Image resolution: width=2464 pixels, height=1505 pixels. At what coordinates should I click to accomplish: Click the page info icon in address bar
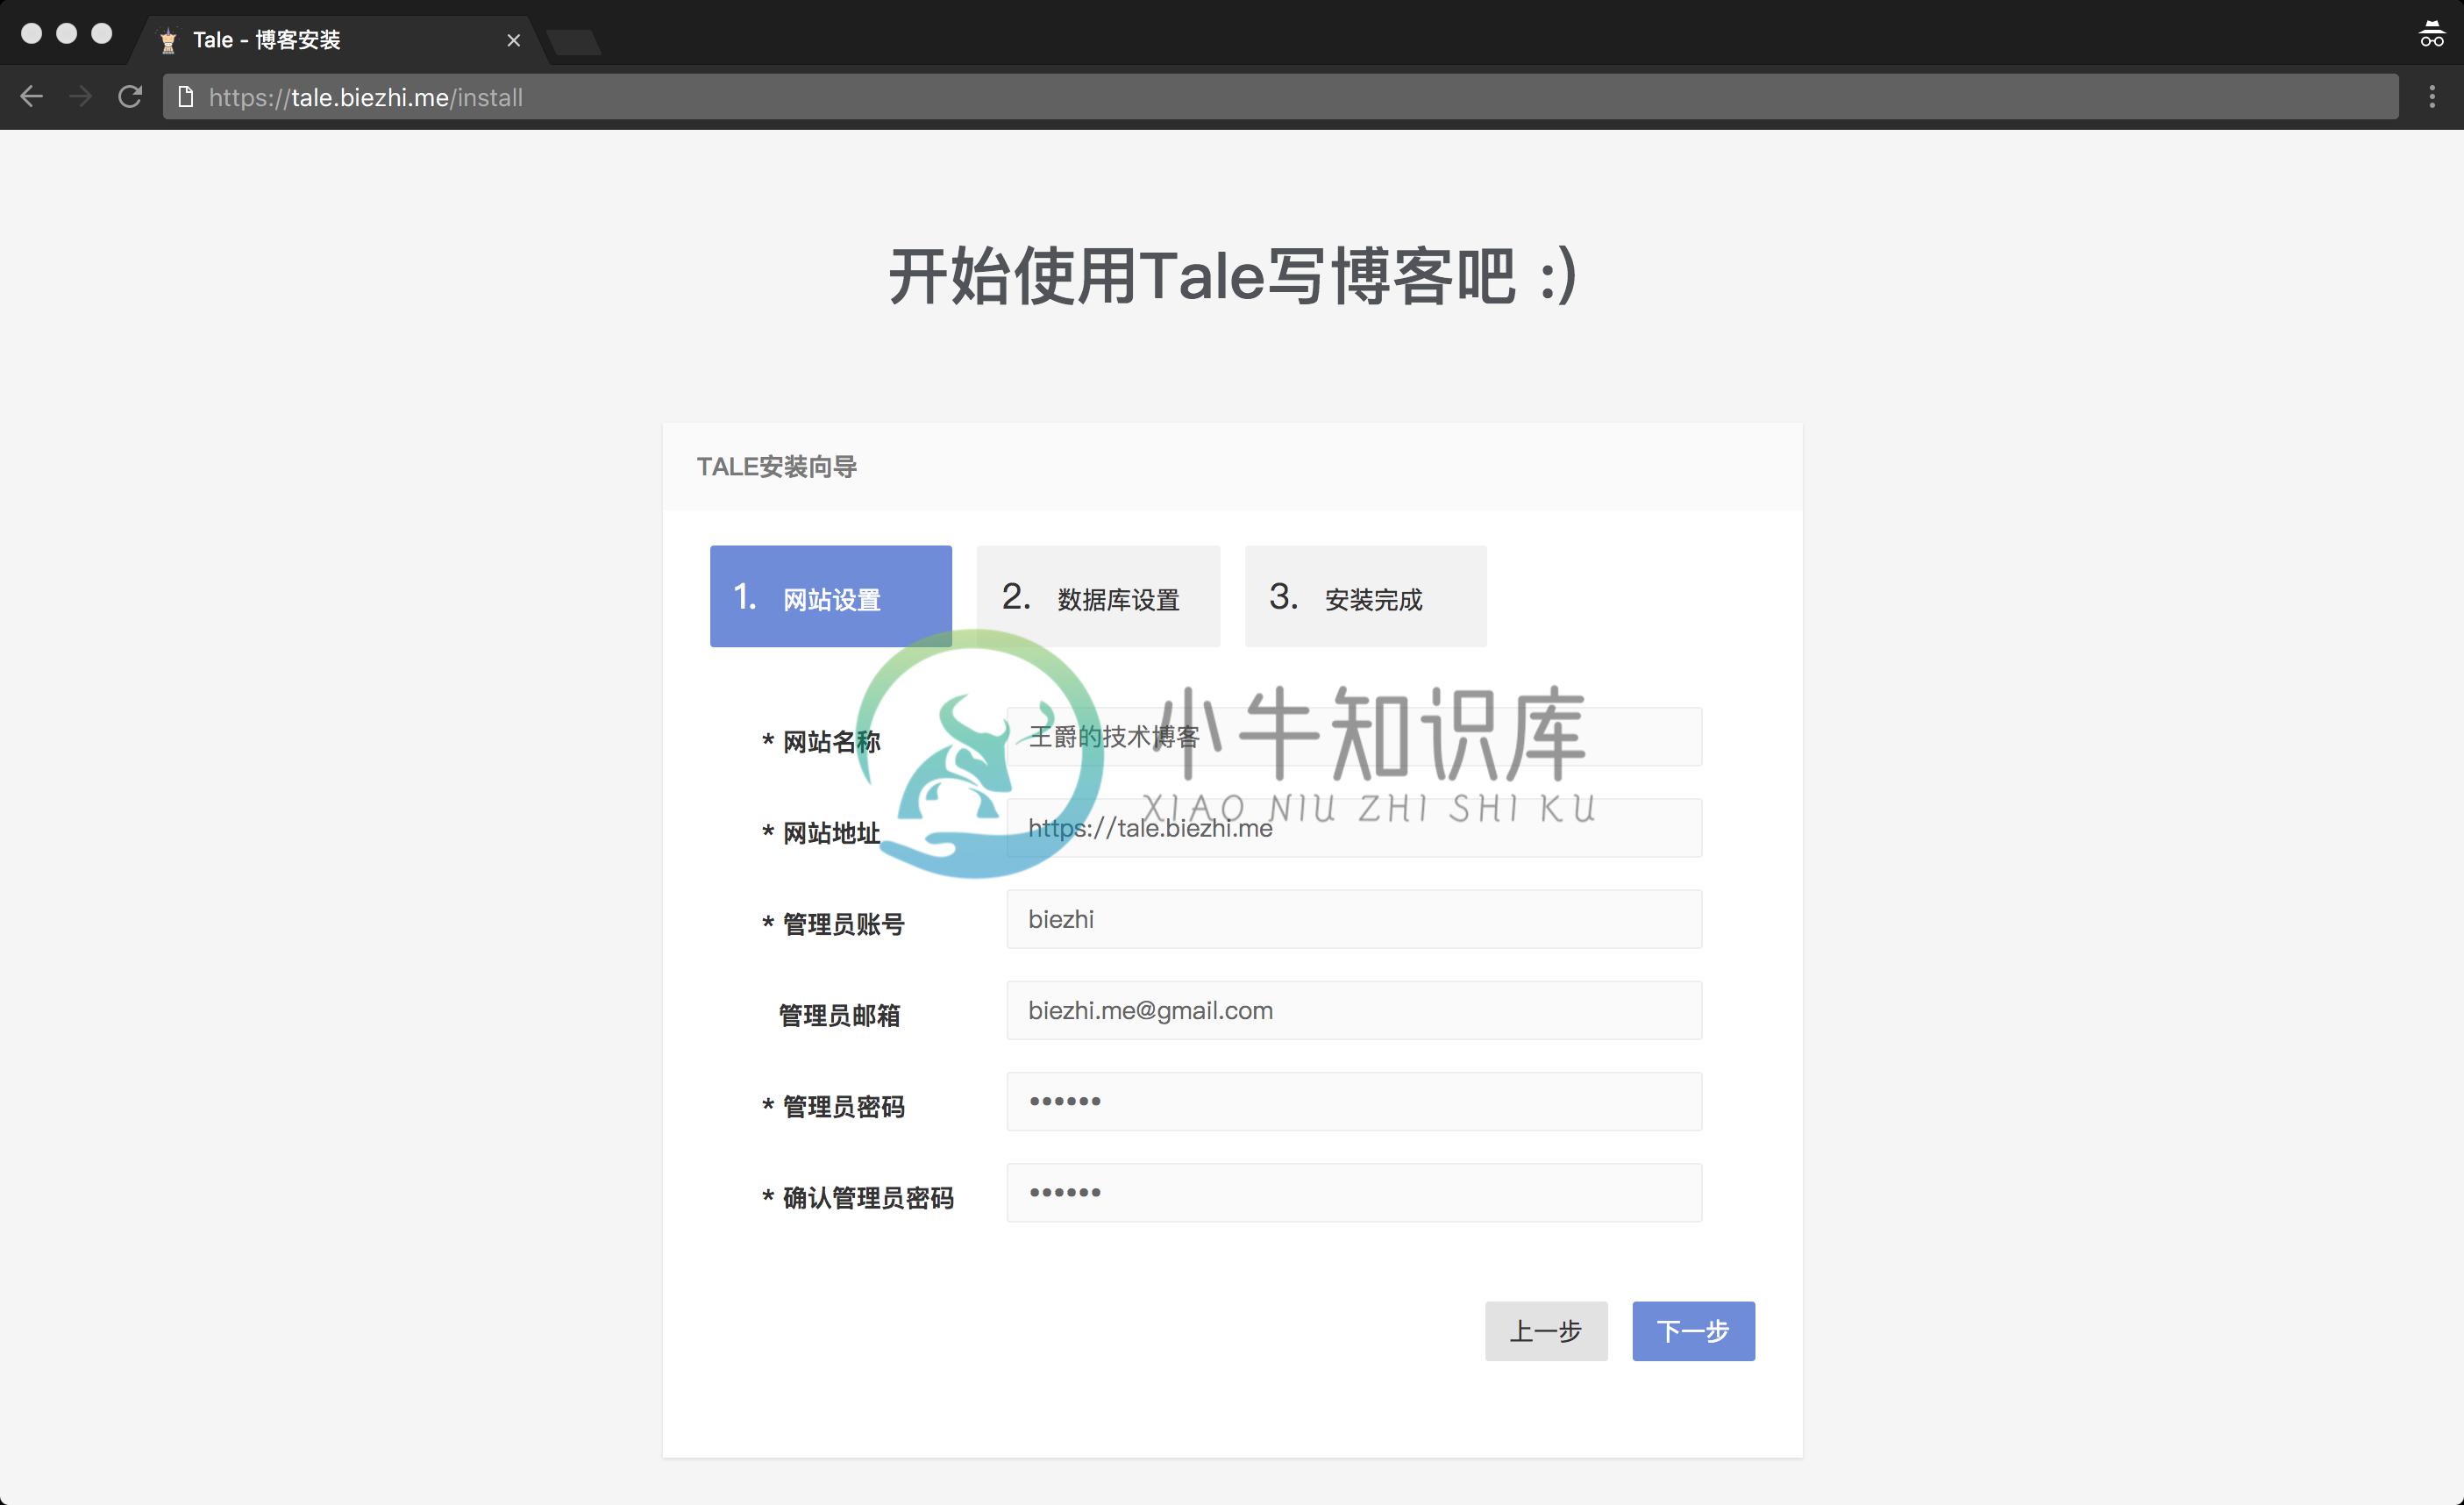(x=185, y=97)
